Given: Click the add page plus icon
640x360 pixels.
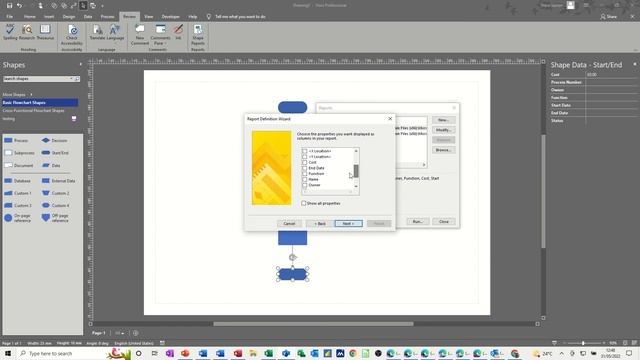Looking at the screenshot, I should [x=136, y=333].
